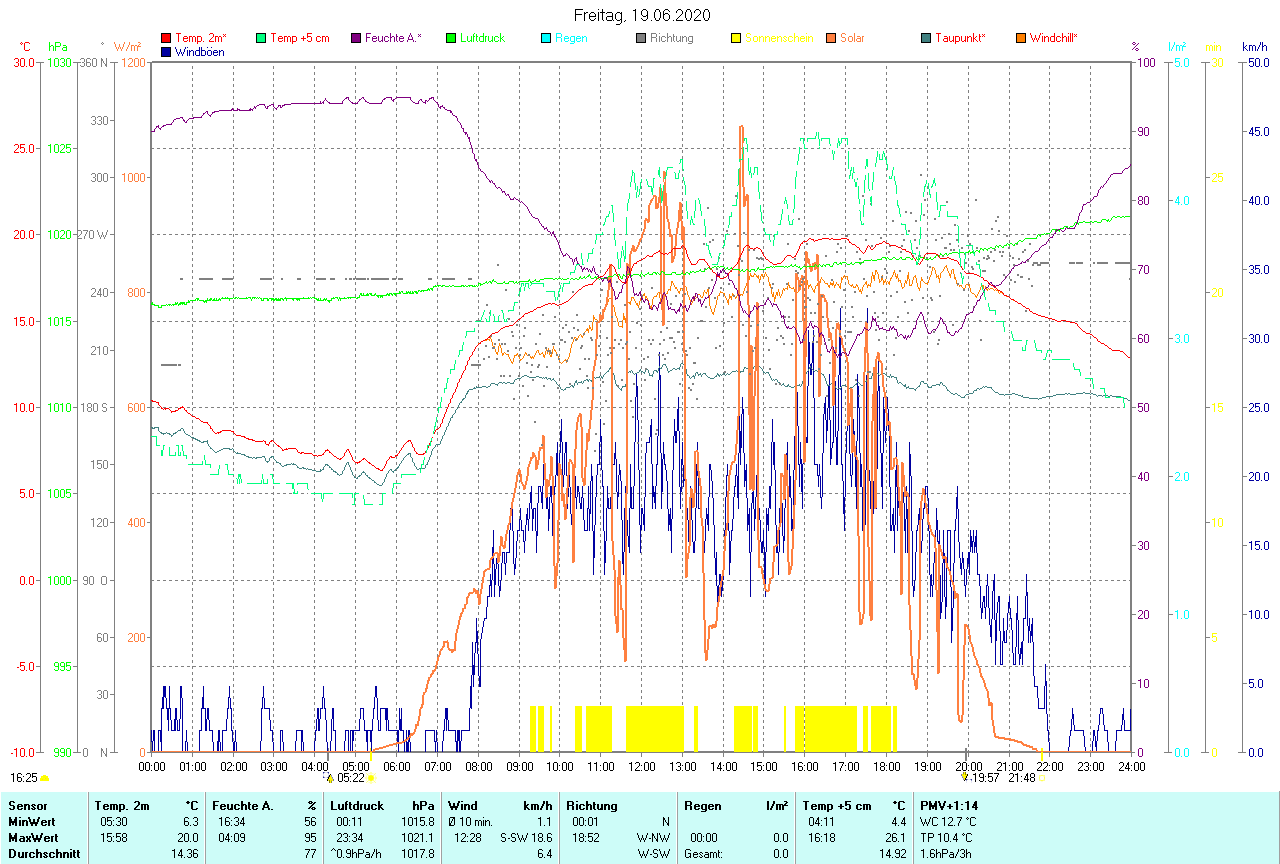Click the navy Windböen legend swatch
1280x864 pixels.
click(x=166, y=51)
